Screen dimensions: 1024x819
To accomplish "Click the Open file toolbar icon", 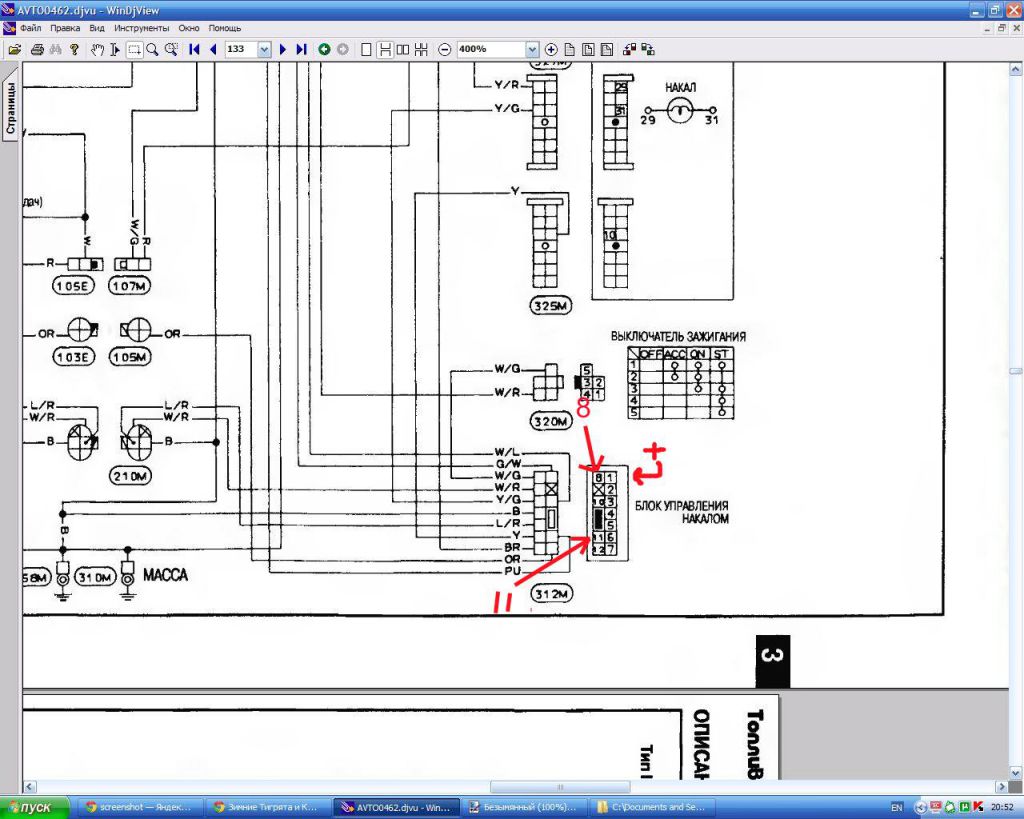I will point(15,49).
